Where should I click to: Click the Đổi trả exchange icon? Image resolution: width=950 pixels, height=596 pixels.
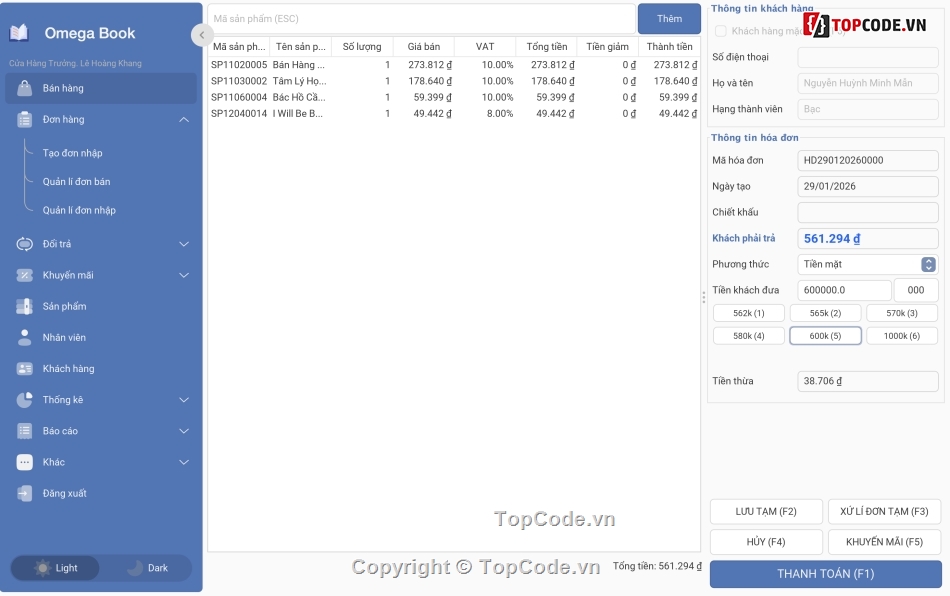pos(24,244)
